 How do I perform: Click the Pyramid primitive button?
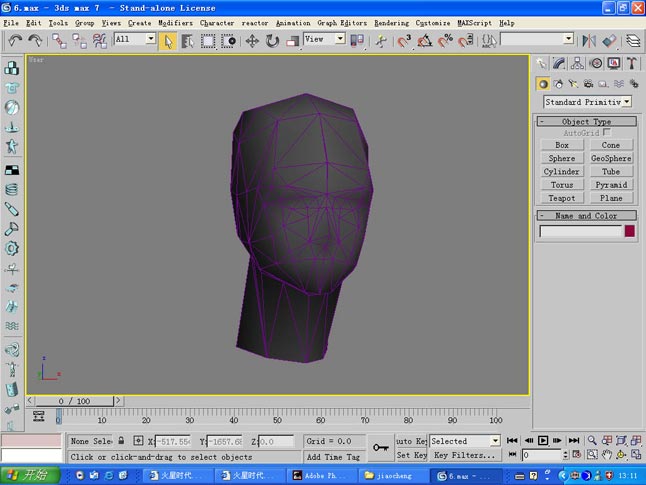611,185
